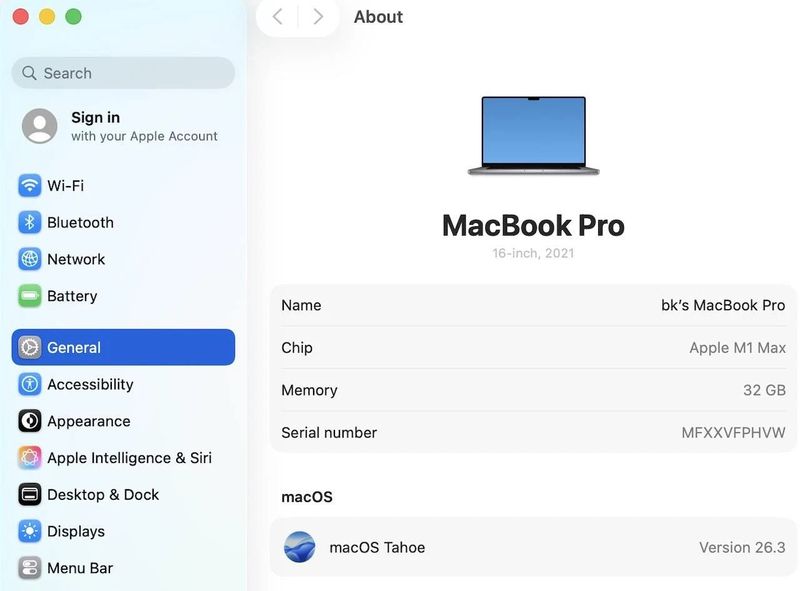Click the Version 26.3 text
This screenshot has height=591, width=800.
[742, 547]
